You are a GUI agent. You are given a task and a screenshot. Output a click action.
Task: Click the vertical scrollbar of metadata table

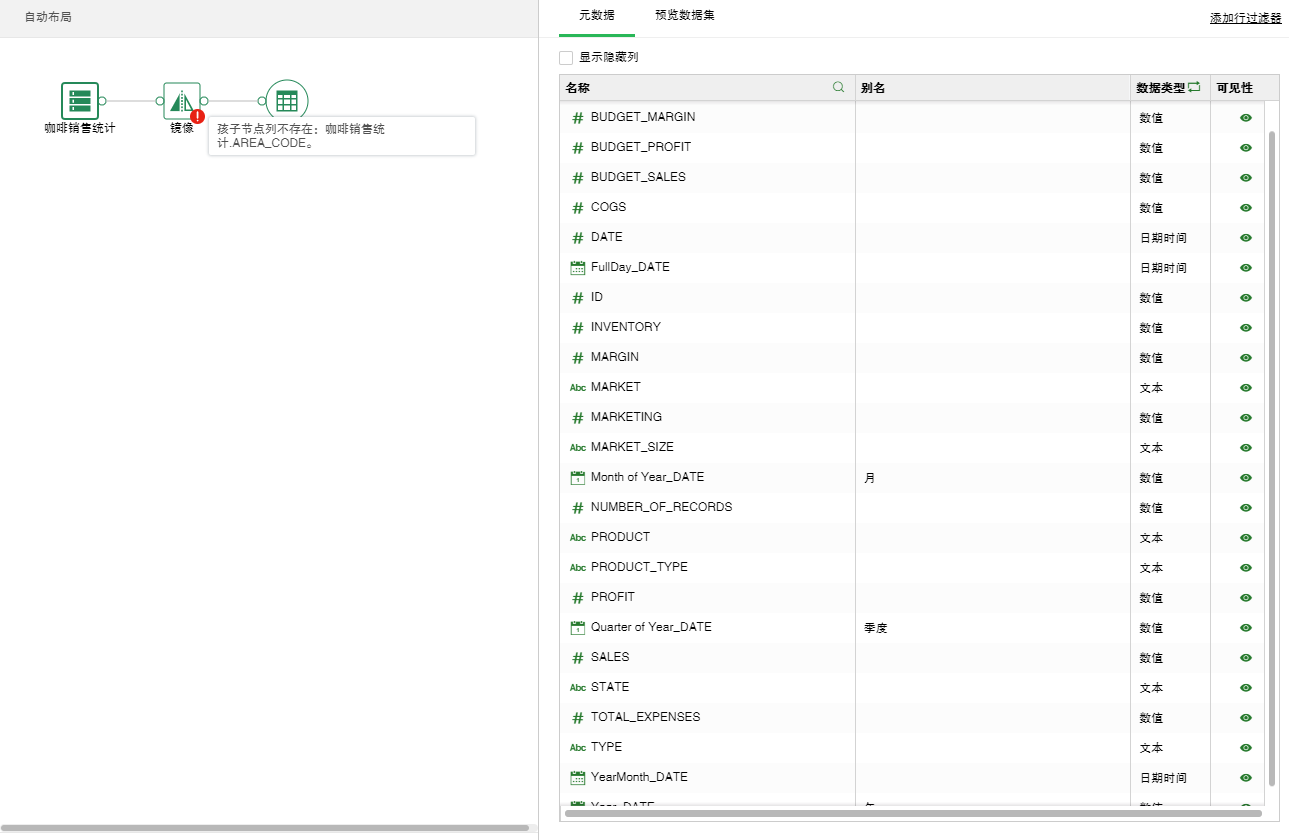1272,450
